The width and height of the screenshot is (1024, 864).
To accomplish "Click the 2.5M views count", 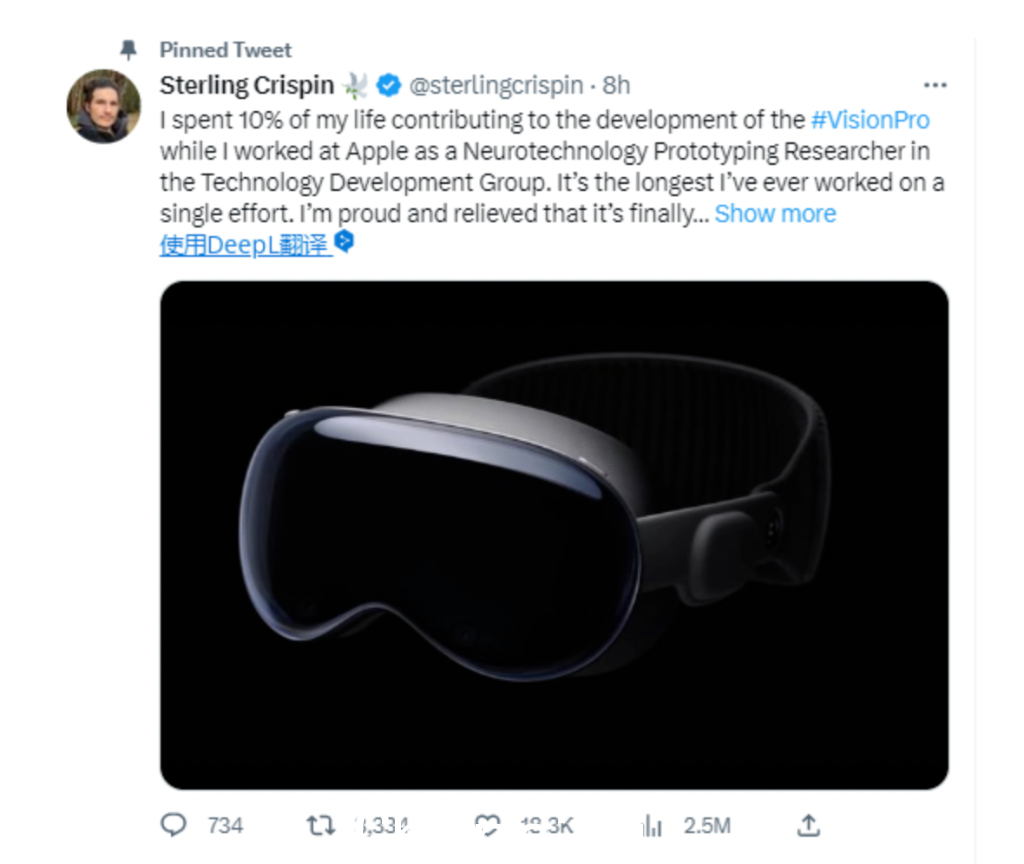I will [707, 825].
